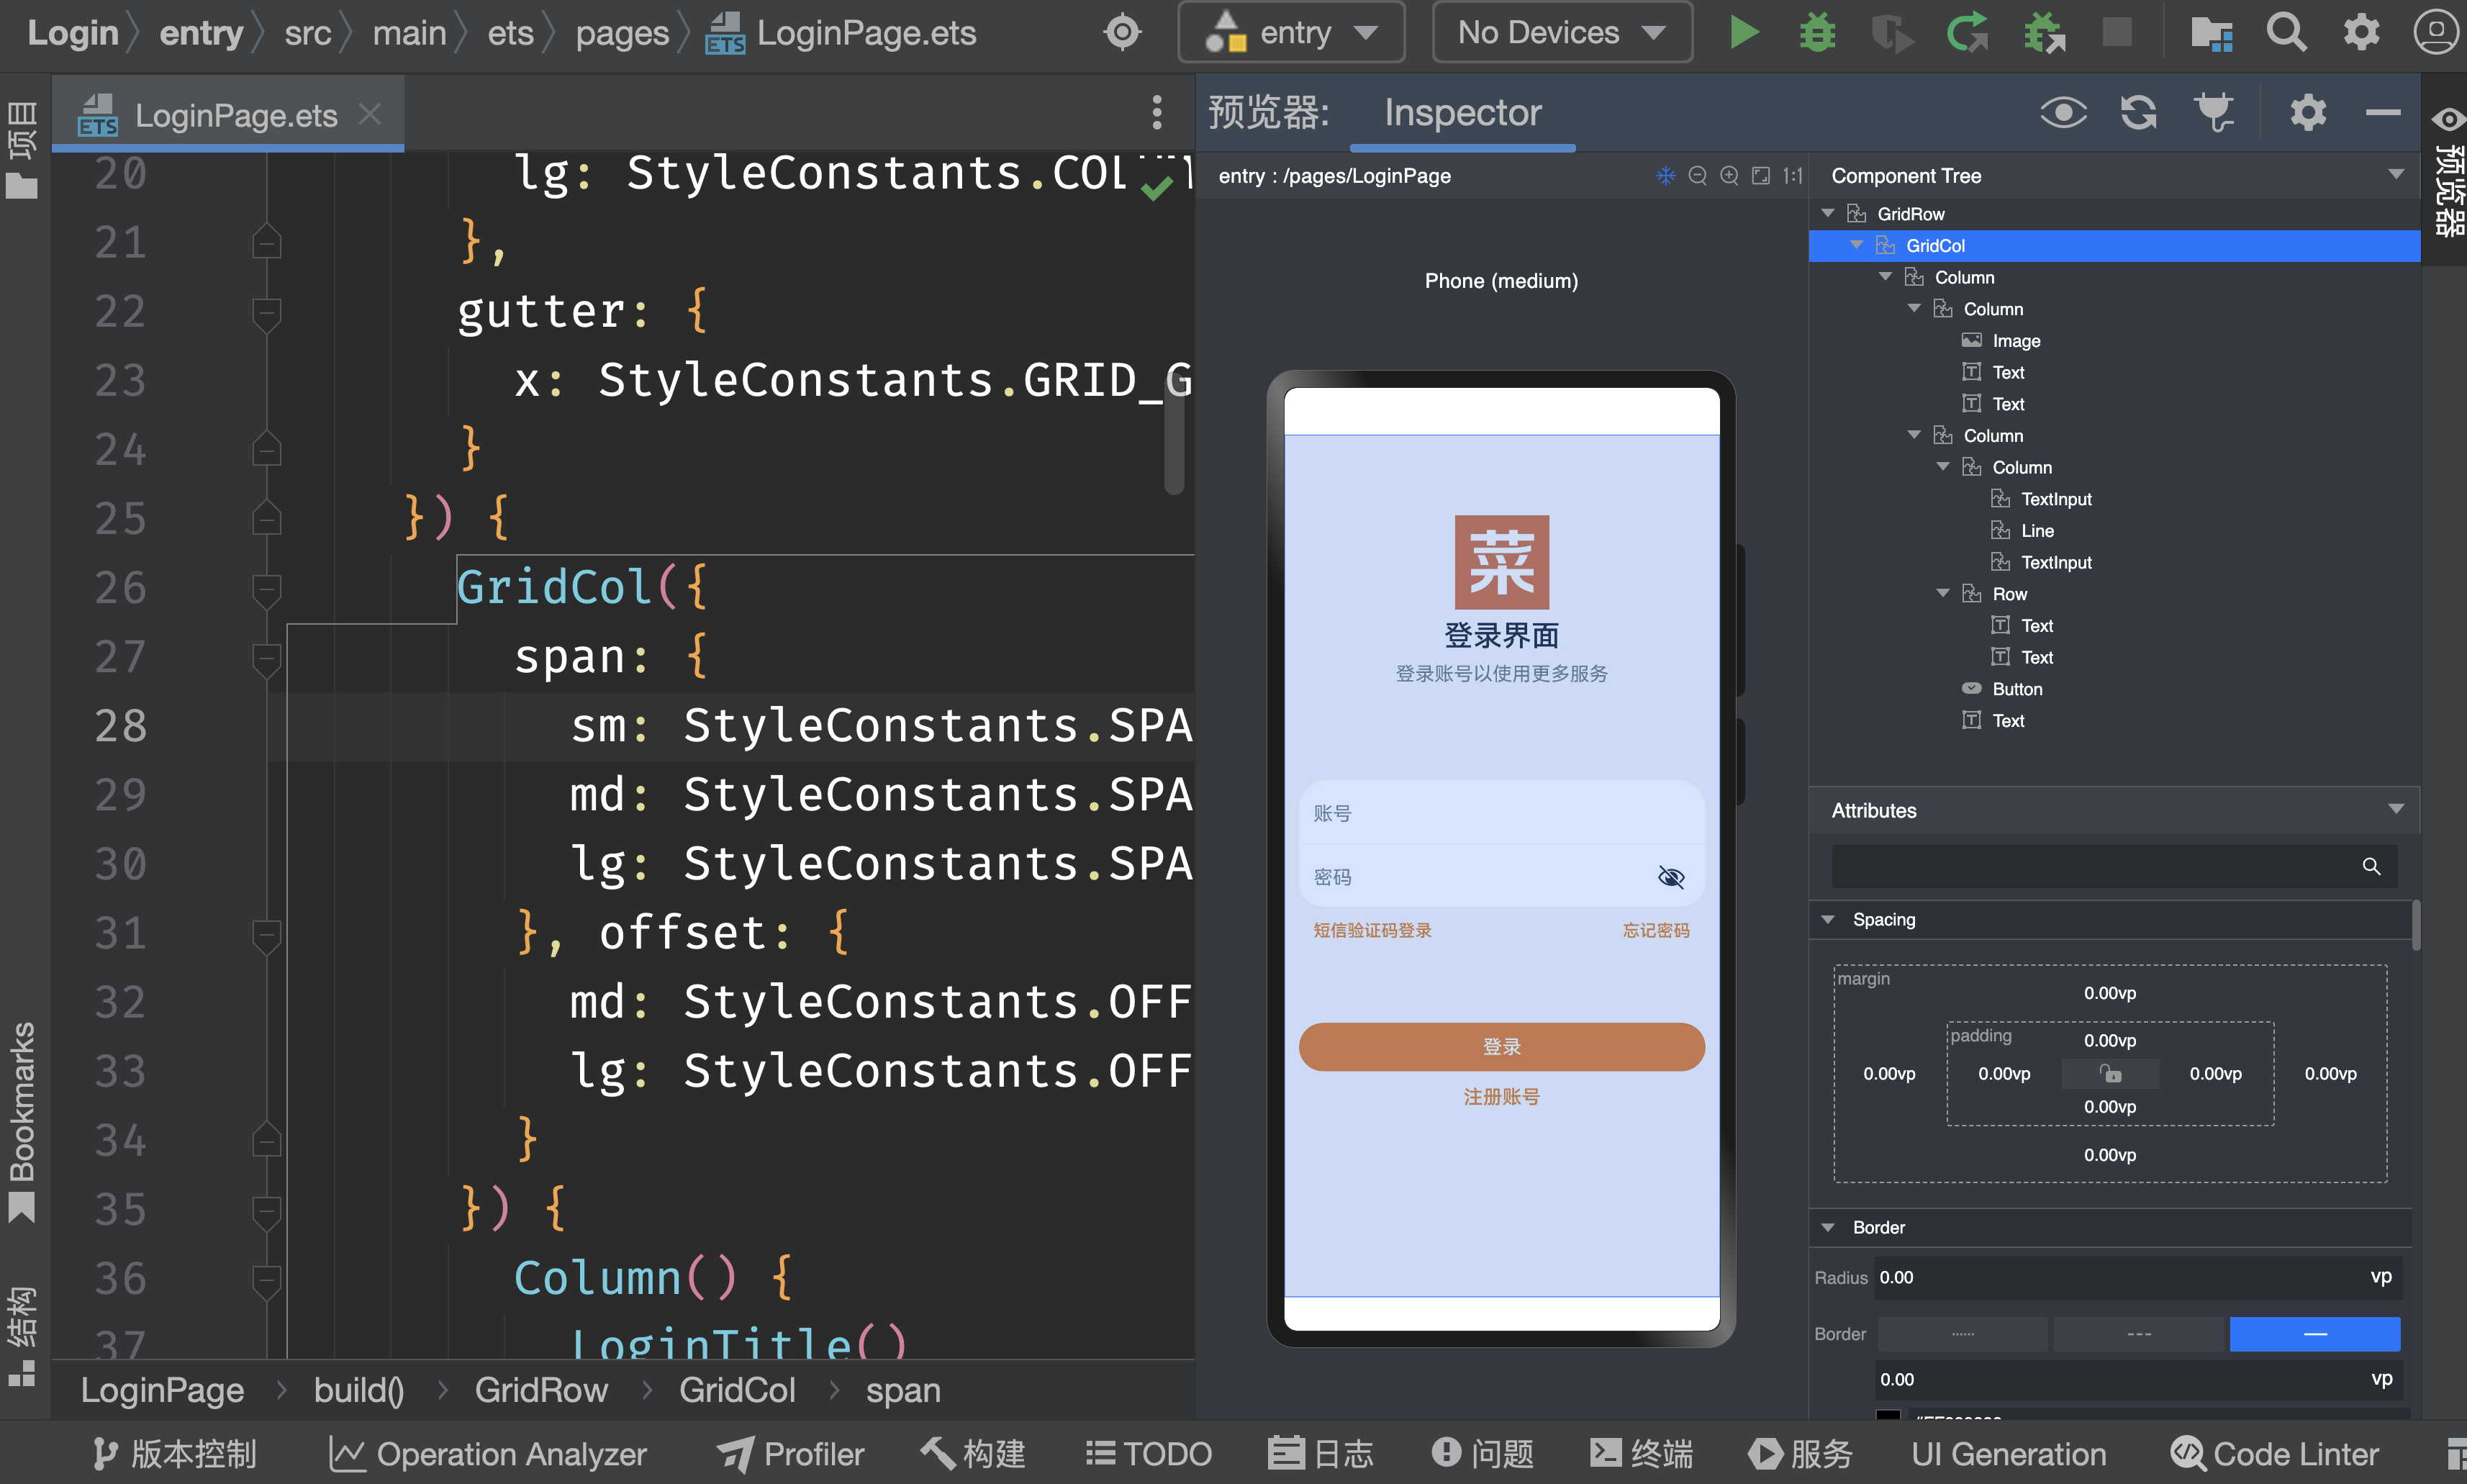Collapse the Spacing section
The image size is (2467, 1484).
tap(1828, 919)
